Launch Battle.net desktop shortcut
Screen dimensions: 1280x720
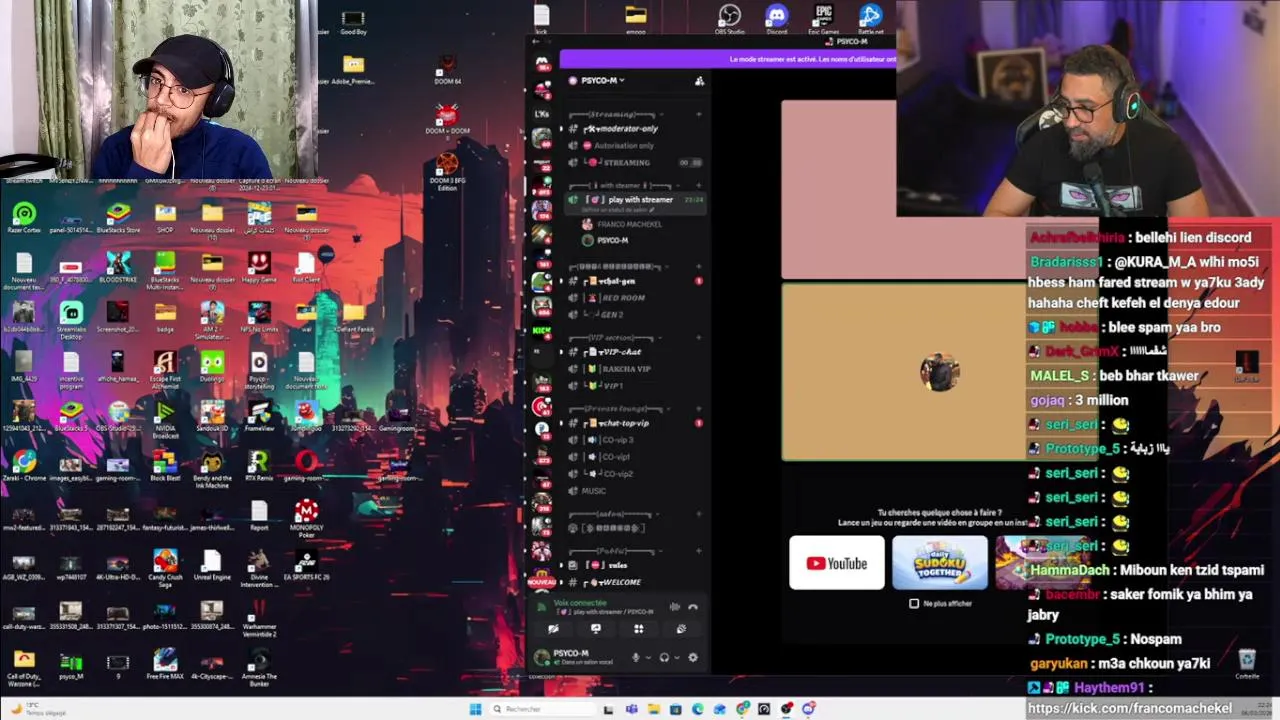[870, 20]
